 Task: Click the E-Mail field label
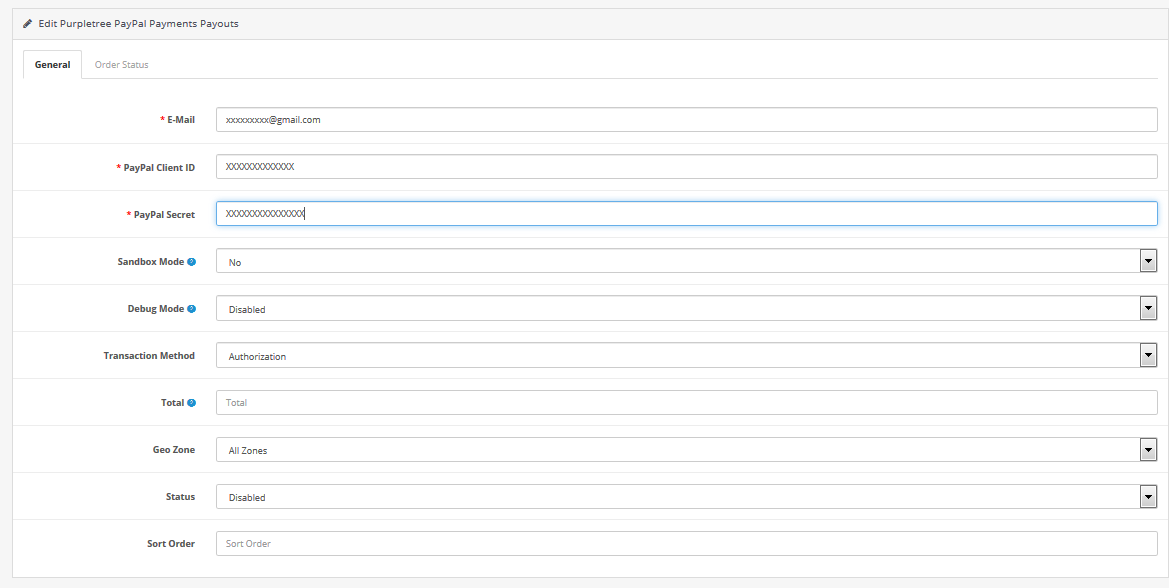tap(180, 120)
